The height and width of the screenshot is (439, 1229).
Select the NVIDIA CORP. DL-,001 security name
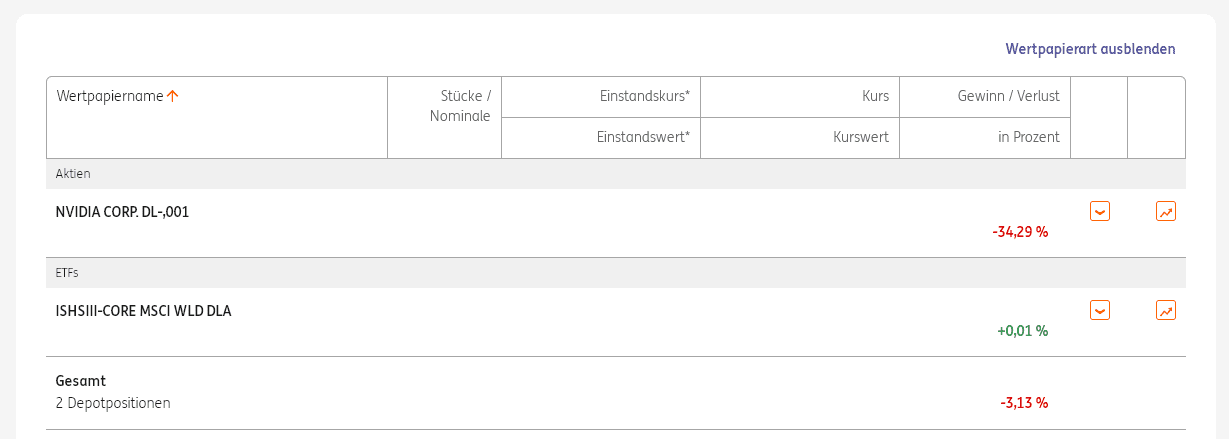click(x=122, y=212)
